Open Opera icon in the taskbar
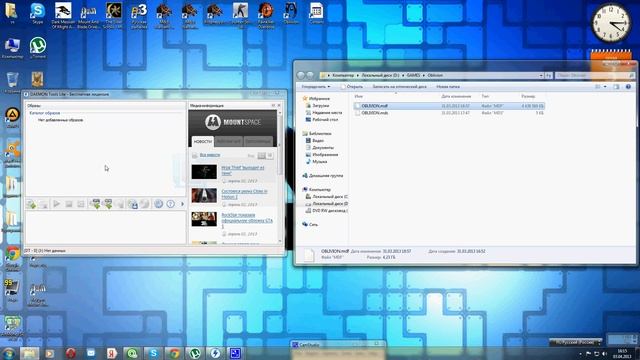 point(71,353)
